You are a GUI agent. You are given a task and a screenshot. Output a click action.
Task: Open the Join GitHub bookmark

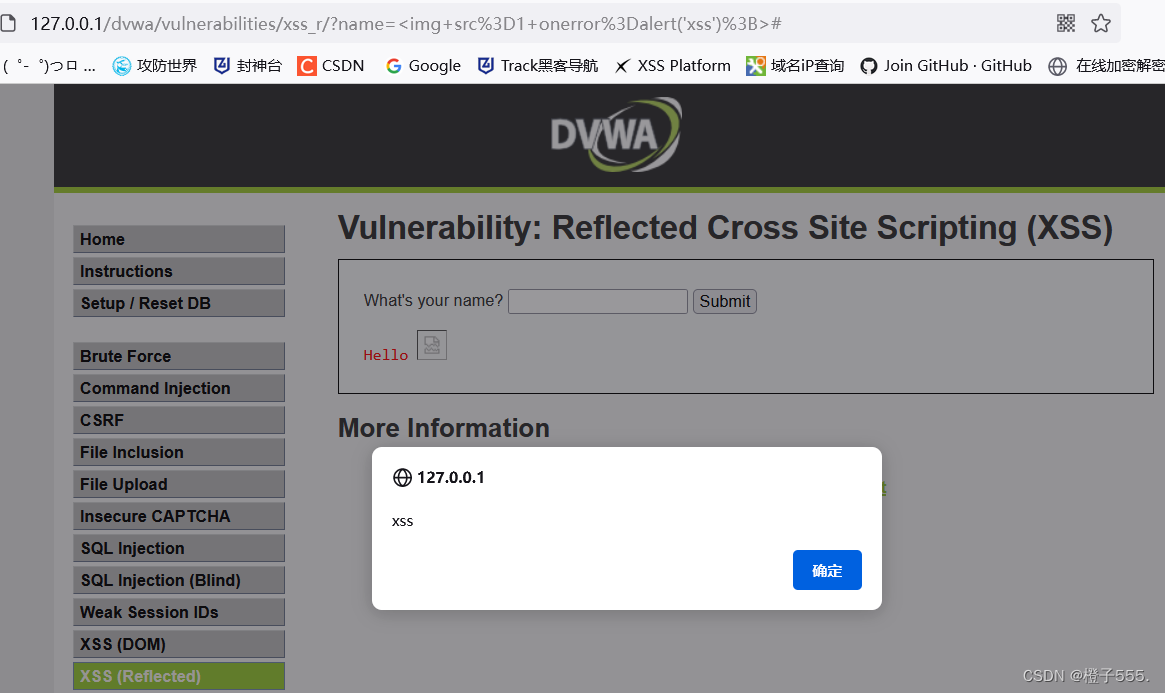[946, 65]
